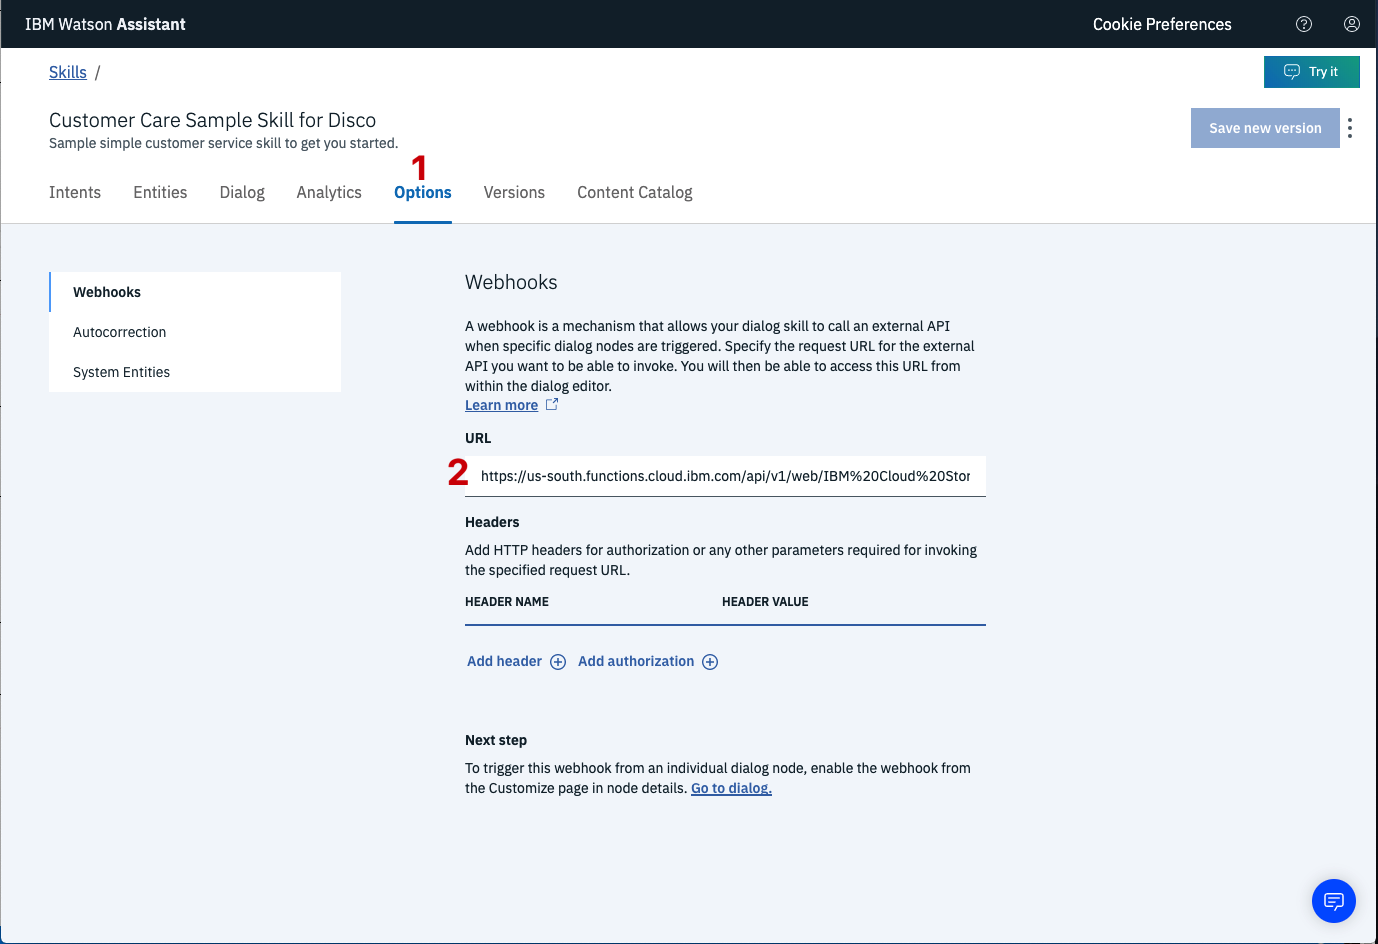Click Cookie Preferences in header
The height and width of the screenshot is (944, 1378).
click(1162, 24)
